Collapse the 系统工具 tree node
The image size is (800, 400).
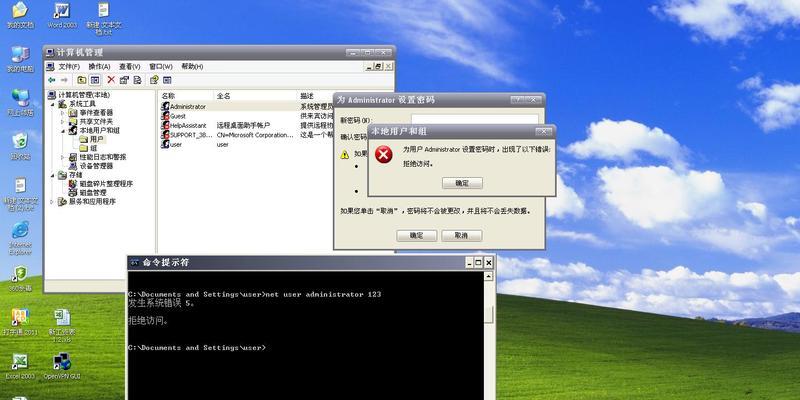click(x=52, y=104)
